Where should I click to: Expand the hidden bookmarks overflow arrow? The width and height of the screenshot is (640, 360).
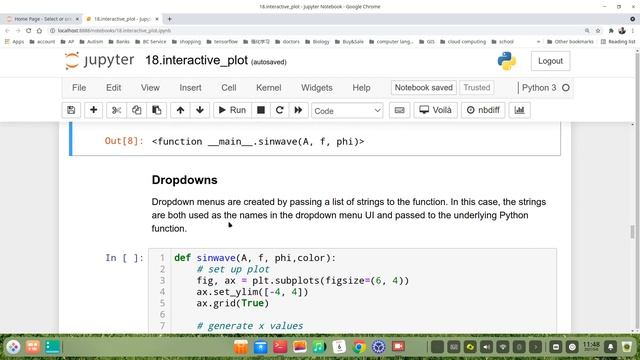click(538, 42)
